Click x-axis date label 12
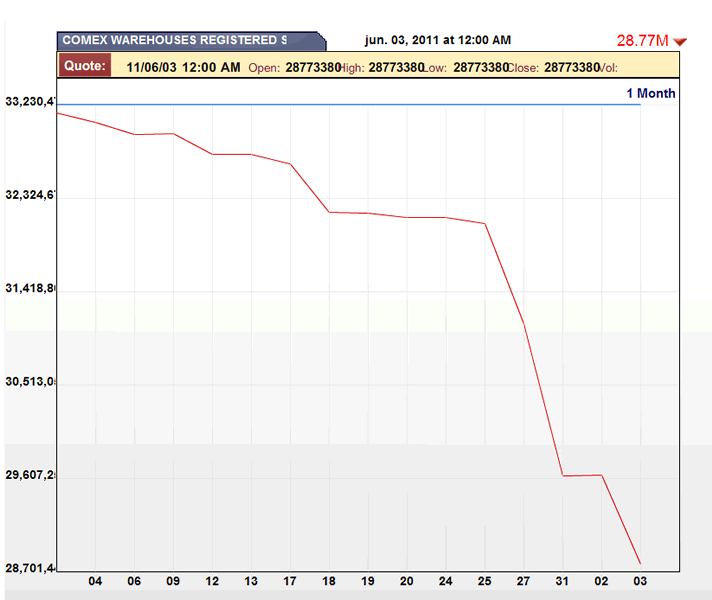Screen dimensions: 712x600 (x=213, y=581)
